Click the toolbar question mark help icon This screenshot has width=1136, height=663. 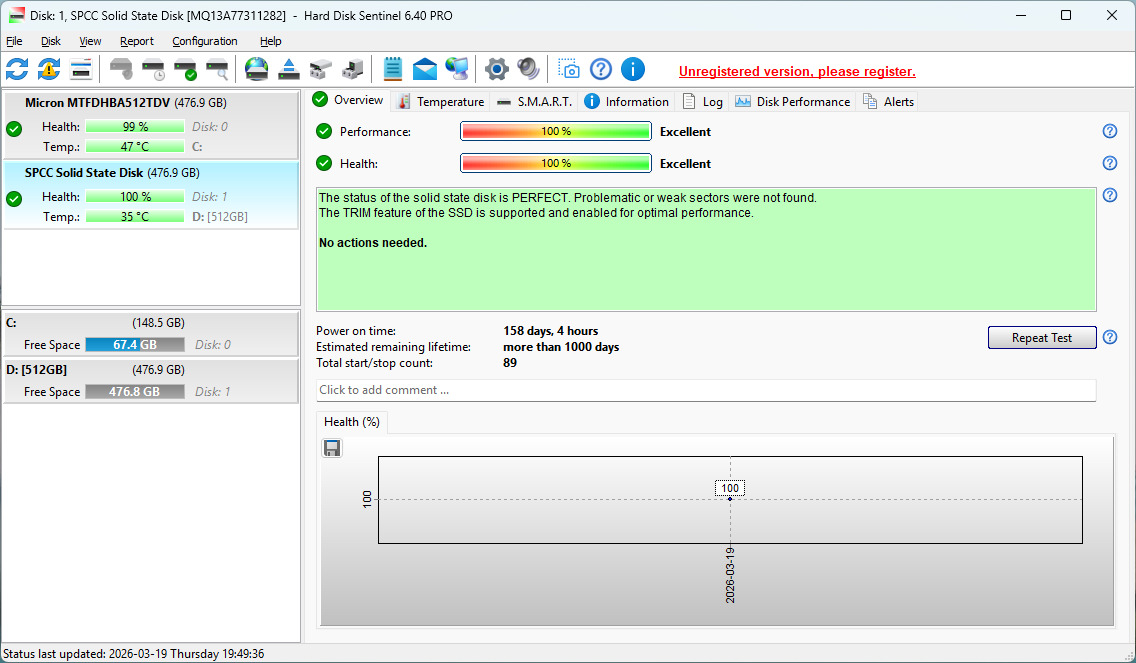pyautogui.click(x=601, y=70)
